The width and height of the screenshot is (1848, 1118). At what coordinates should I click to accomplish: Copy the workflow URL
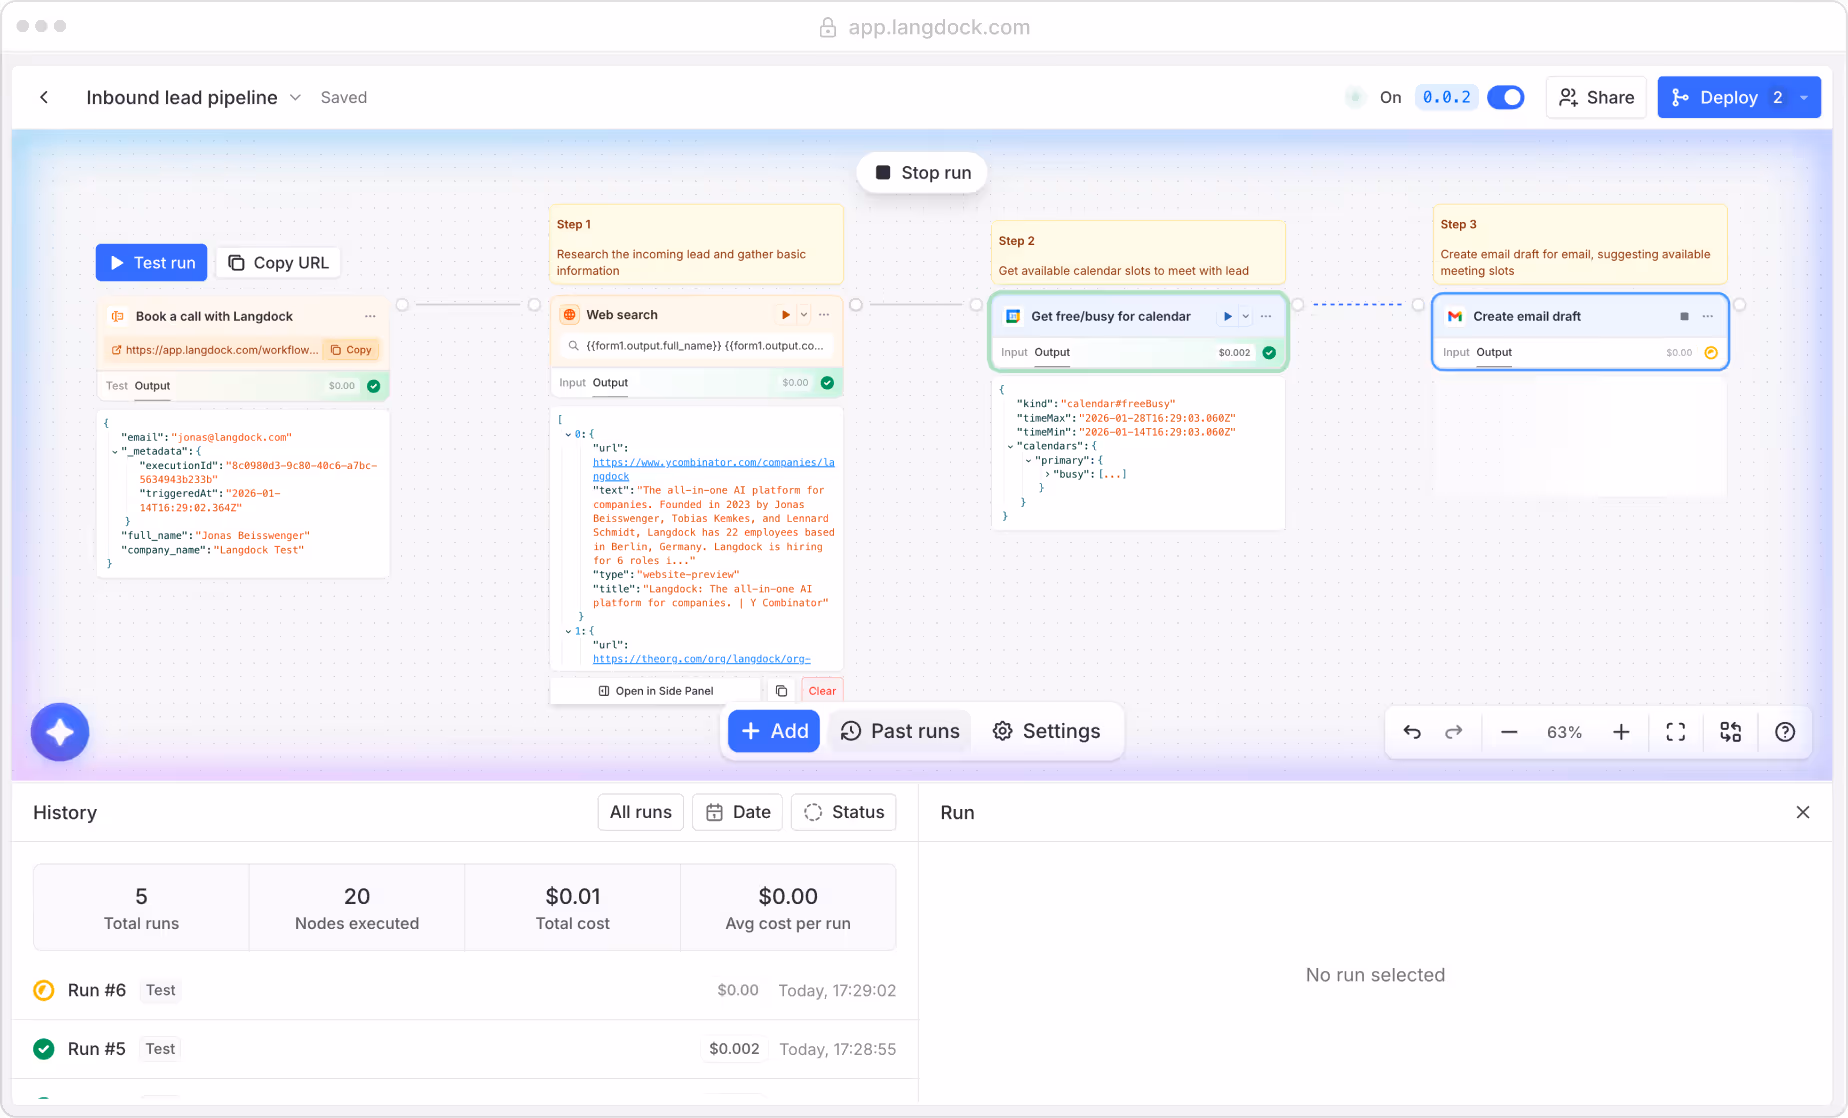click(x=278, y=263)
